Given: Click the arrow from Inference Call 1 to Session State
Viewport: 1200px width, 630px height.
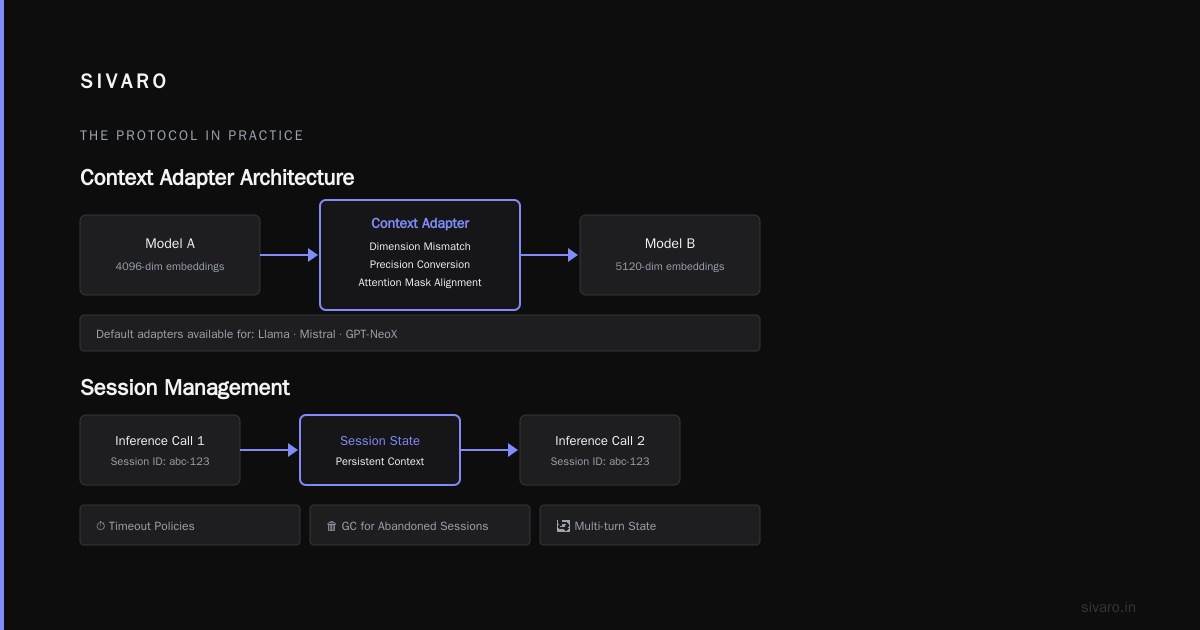Looking at the screenshot, I should tap(269, 450).
